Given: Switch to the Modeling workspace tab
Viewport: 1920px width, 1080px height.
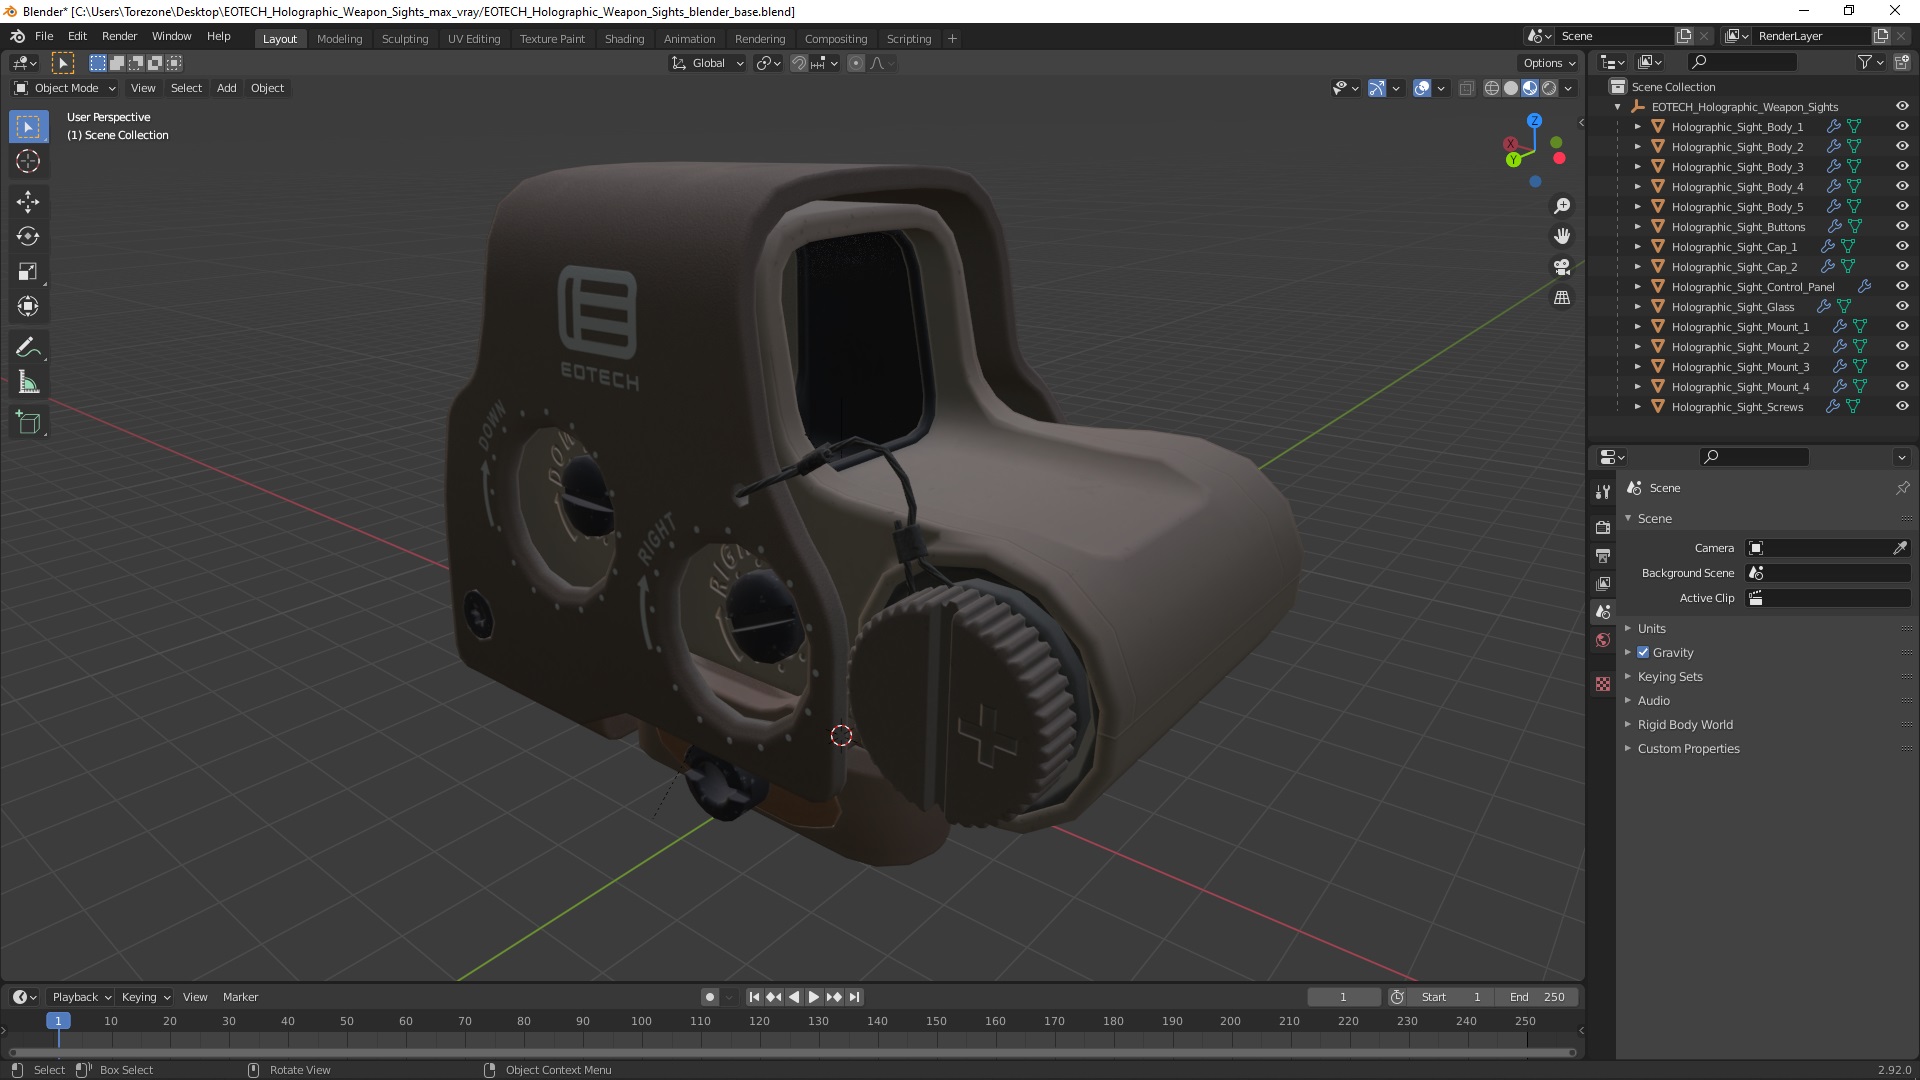Looking at the screenshot, I should coord(339,38).
